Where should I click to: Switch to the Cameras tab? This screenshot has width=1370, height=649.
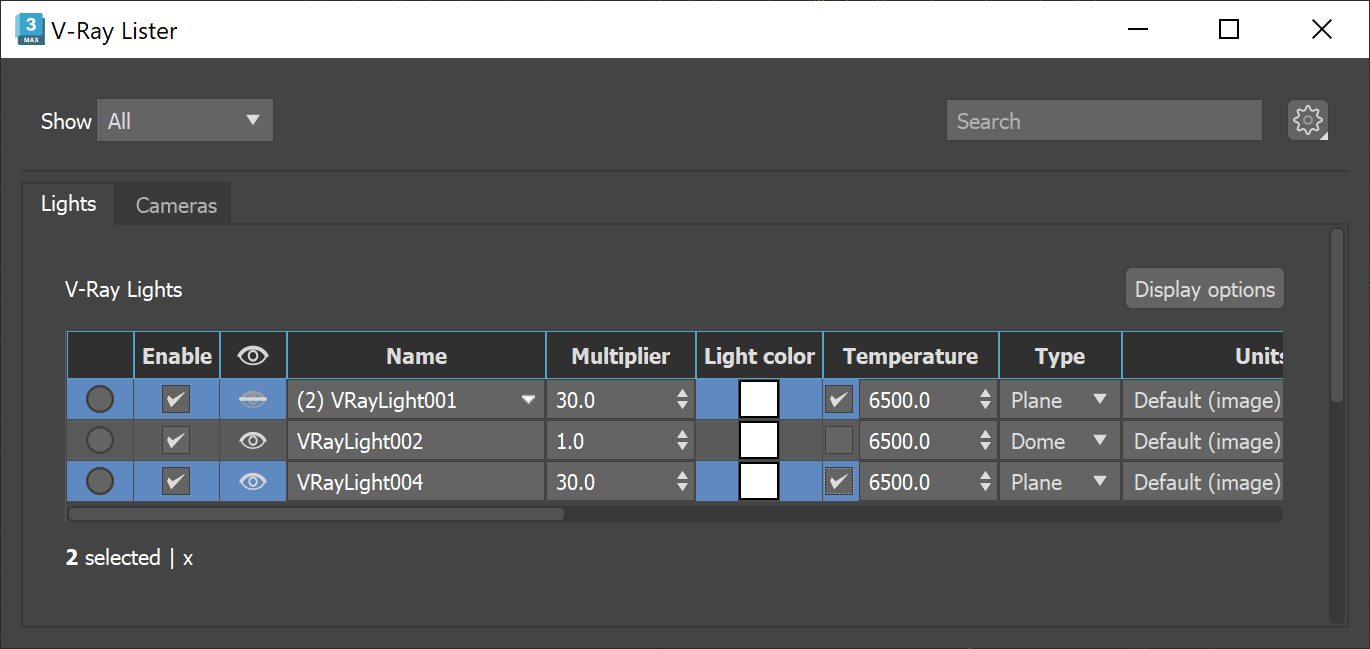pyautogui.click(x=175, y=205)
